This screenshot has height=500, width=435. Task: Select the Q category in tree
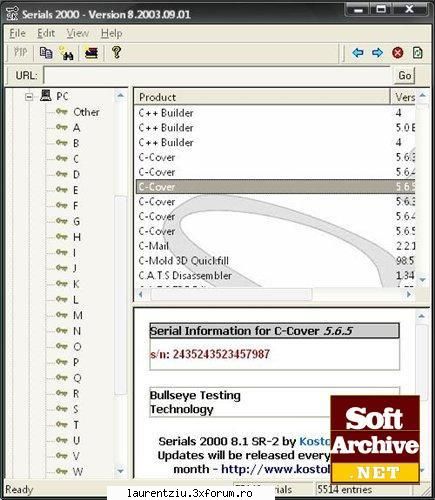(x=77, y=378)
